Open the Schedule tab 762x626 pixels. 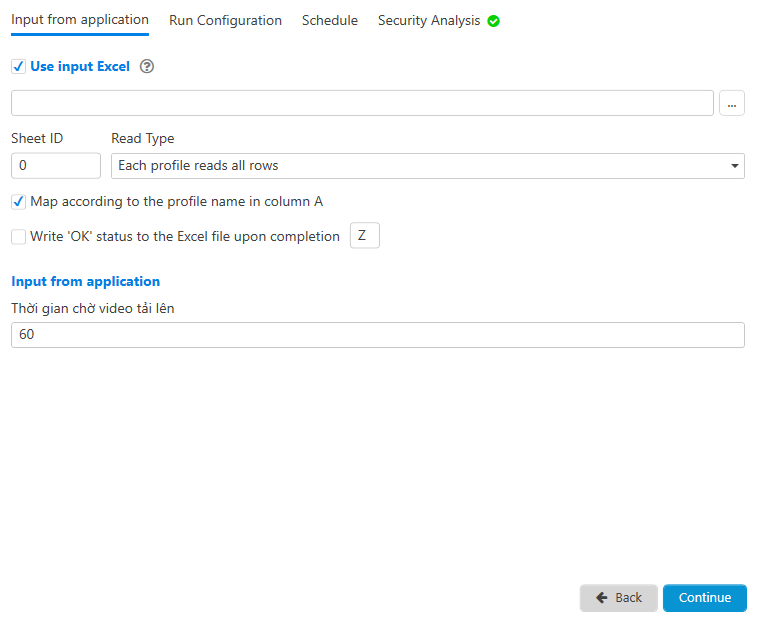(329, 20)
